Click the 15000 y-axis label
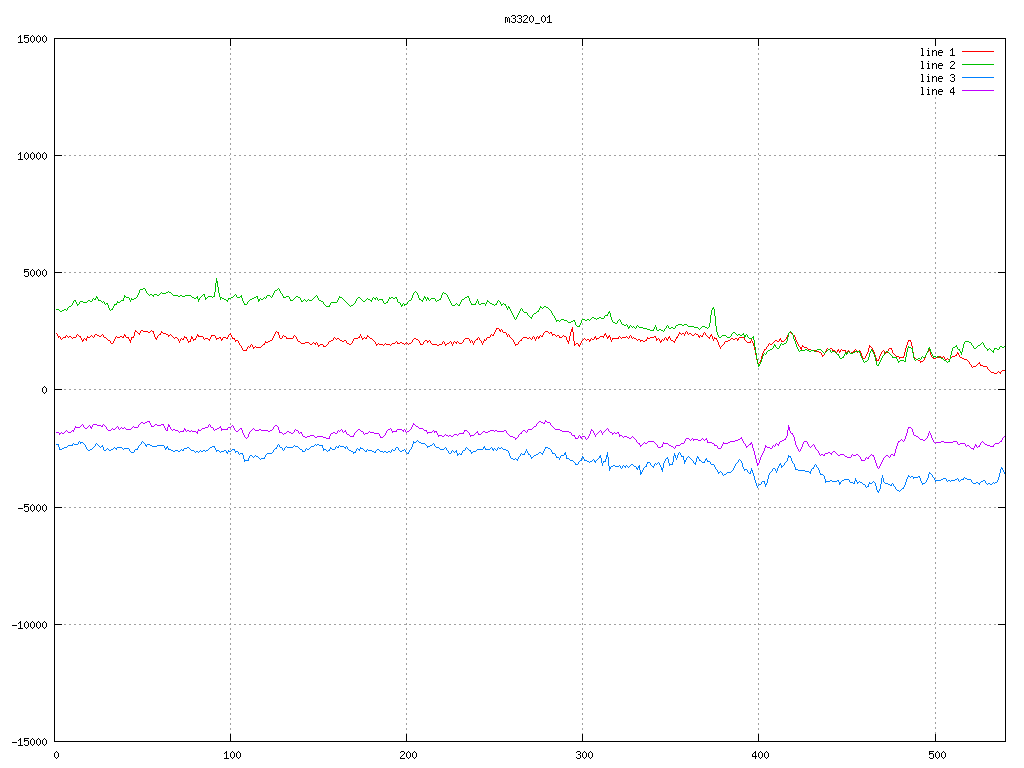1024x768 pixels. [x=32, y=39]
